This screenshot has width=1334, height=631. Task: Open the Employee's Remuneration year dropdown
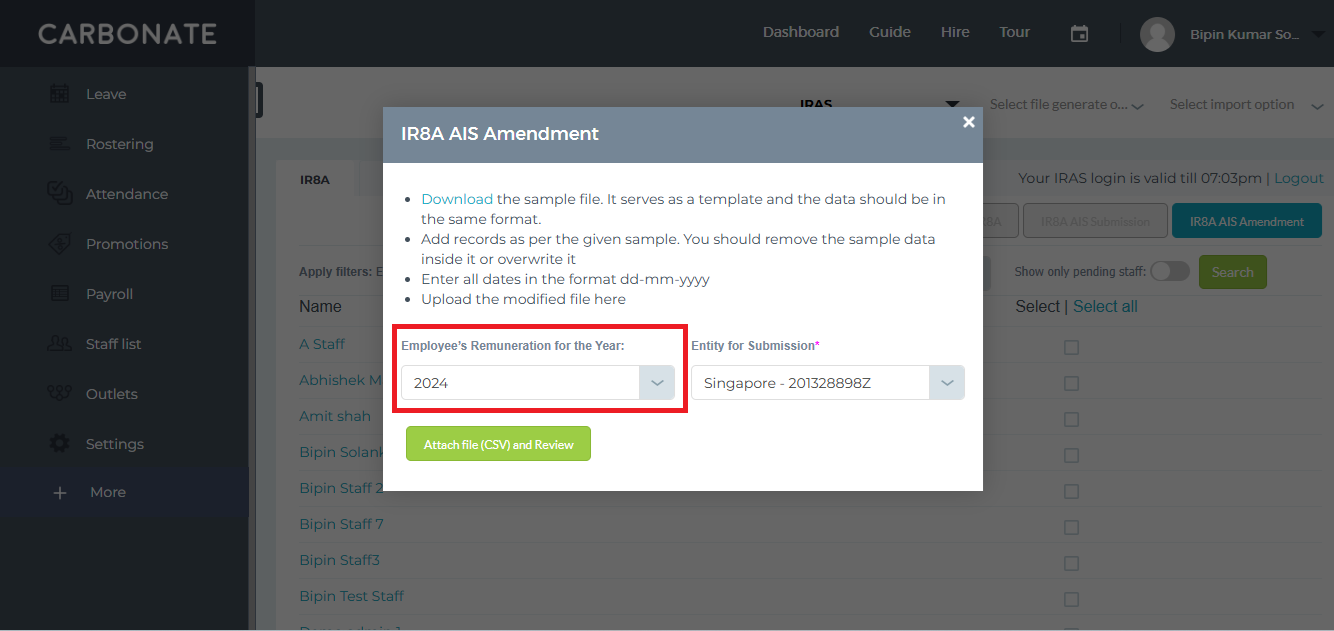[538, 382]
